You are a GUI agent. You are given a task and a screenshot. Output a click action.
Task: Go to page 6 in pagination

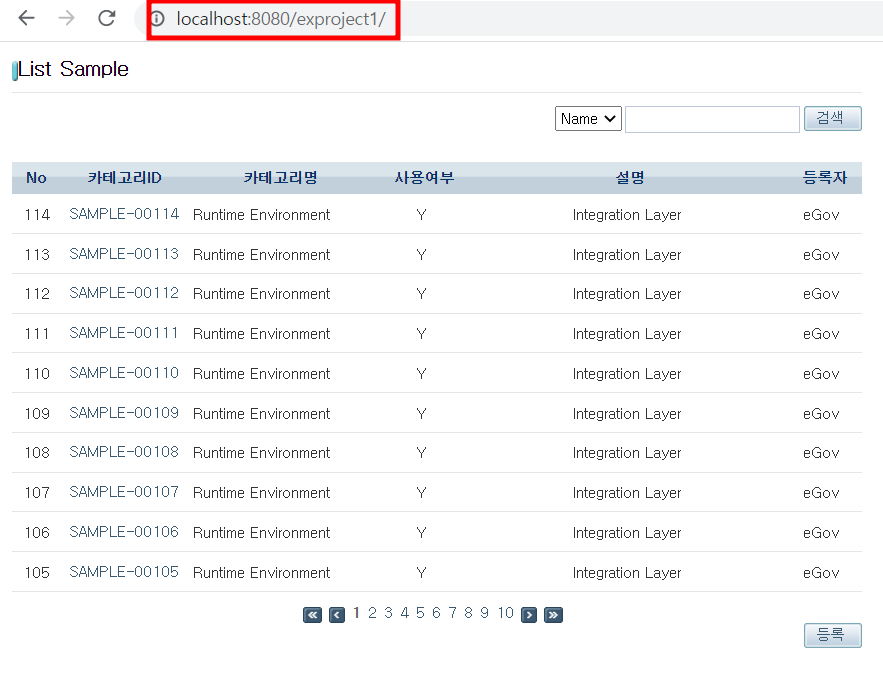click(436, 613)
